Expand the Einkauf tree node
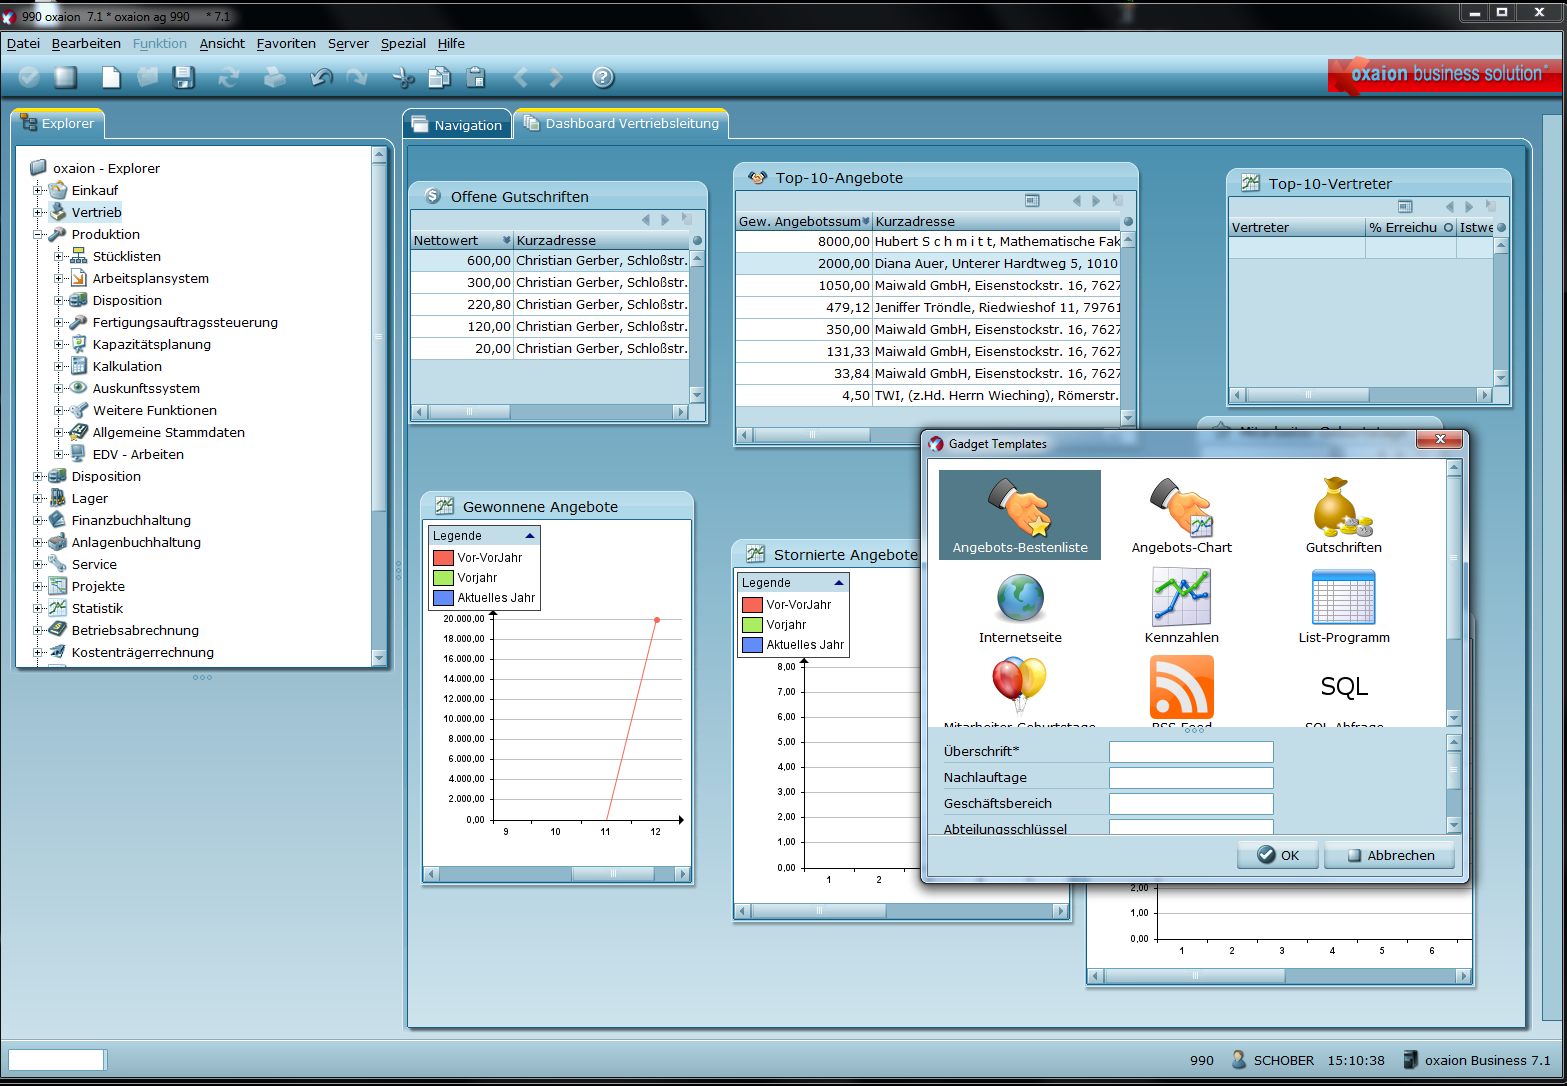 tap(38, 190)
